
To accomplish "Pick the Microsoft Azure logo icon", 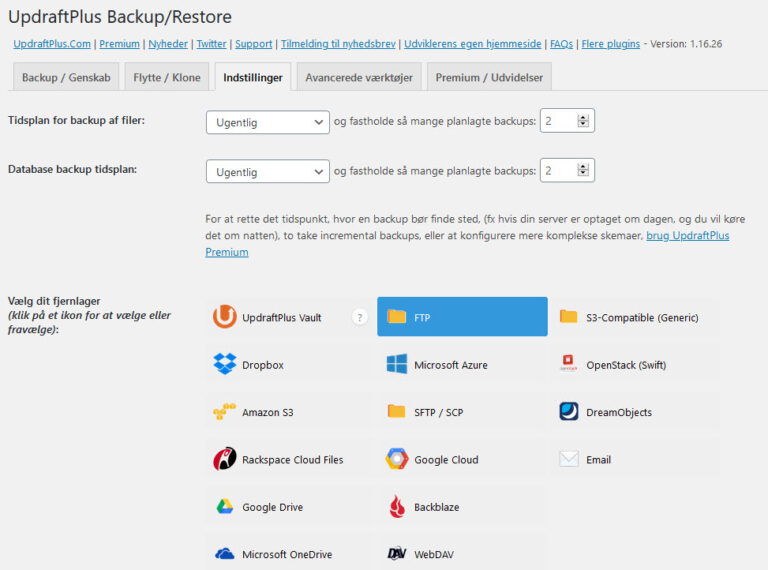I will 397,364.
